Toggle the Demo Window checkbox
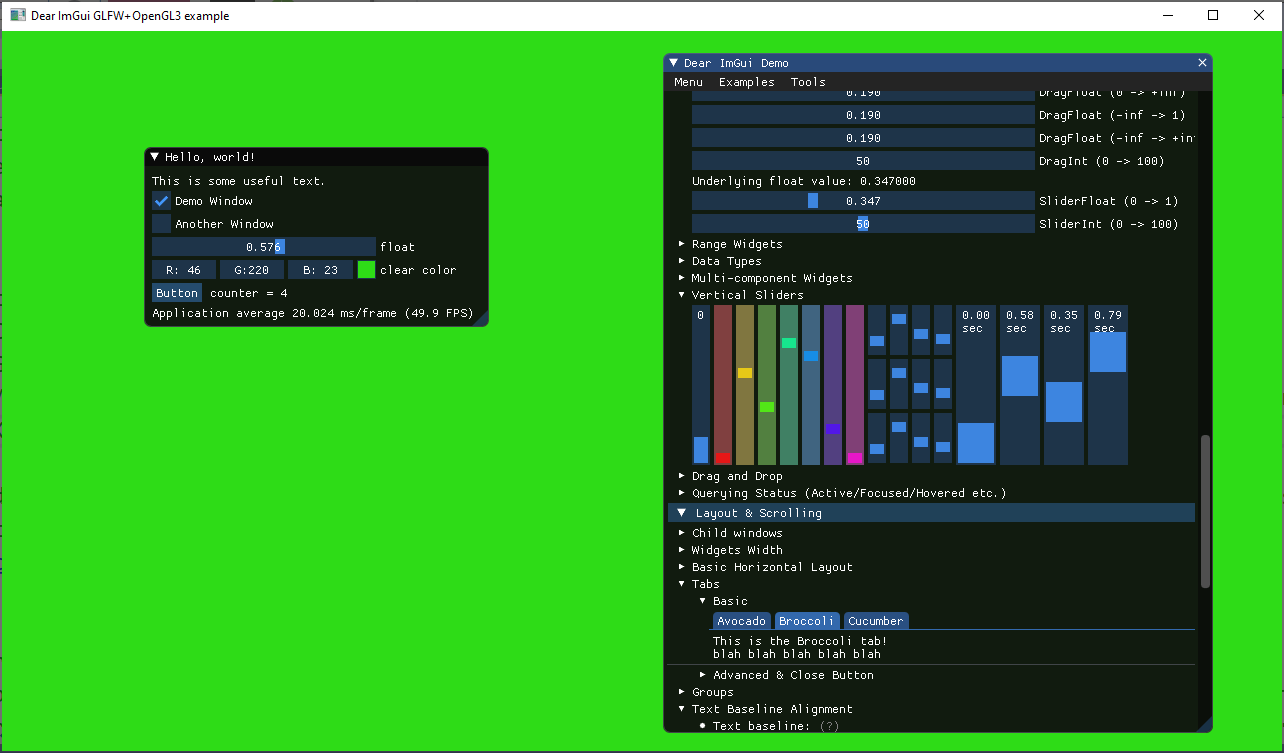Screen dimensions: 1284x753 point(162,201)
